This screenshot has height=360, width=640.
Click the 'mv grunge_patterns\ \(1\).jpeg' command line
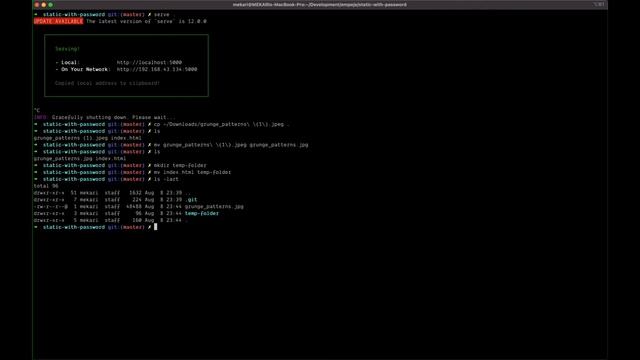(x=231, y=144)
